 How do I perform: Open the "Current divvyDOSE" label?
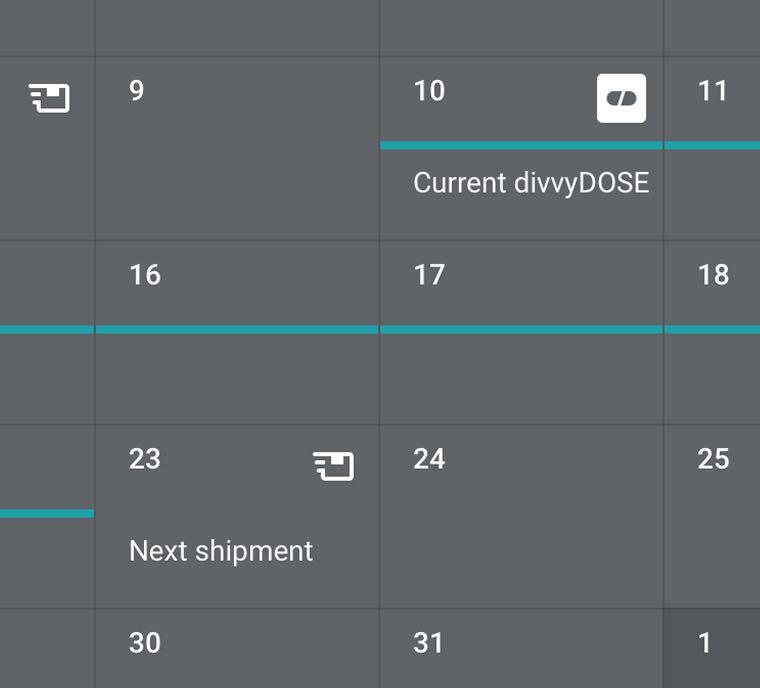pyautogui.click(x=531, y=183)
